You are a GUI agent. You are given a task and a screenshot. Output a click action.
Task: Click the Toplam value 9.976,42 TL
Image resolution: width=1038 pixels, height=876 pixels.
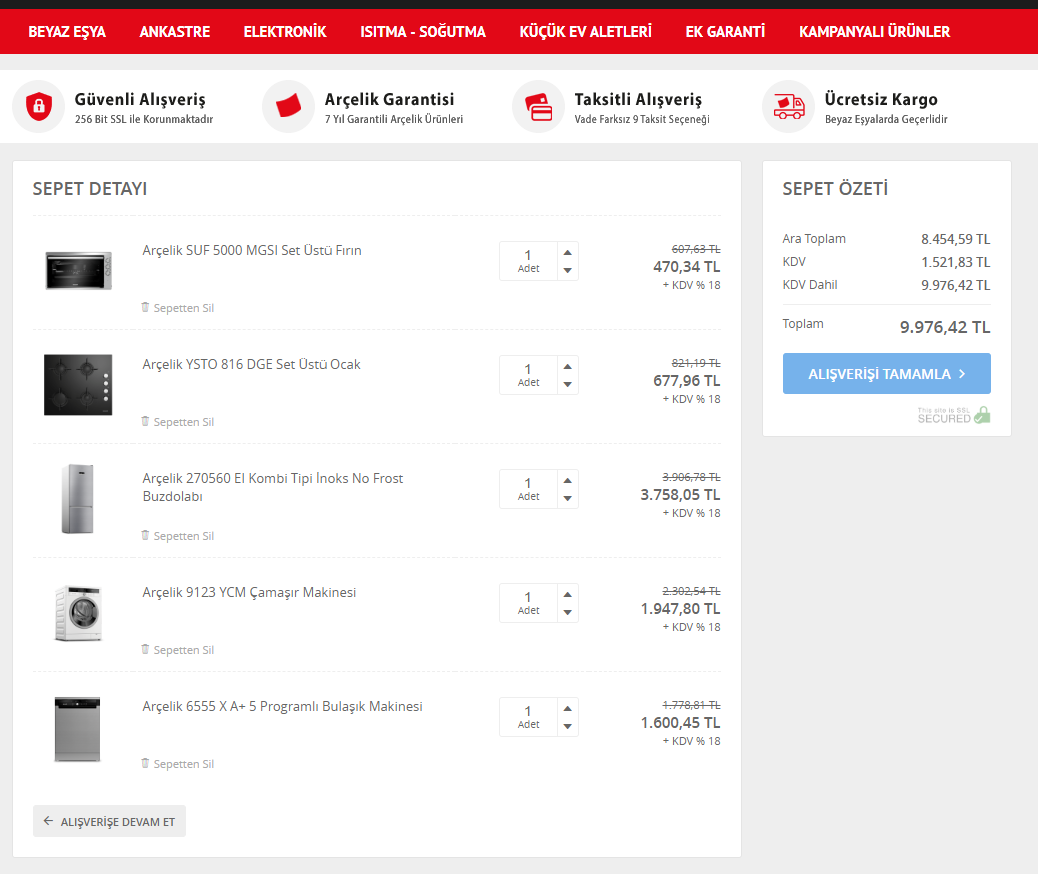945,327
